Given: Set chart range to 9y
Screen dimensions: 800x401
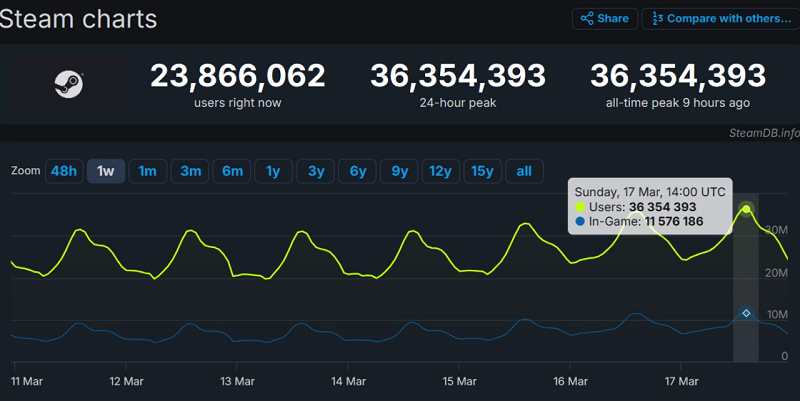Looking at the screenshot, I should 399,171.
